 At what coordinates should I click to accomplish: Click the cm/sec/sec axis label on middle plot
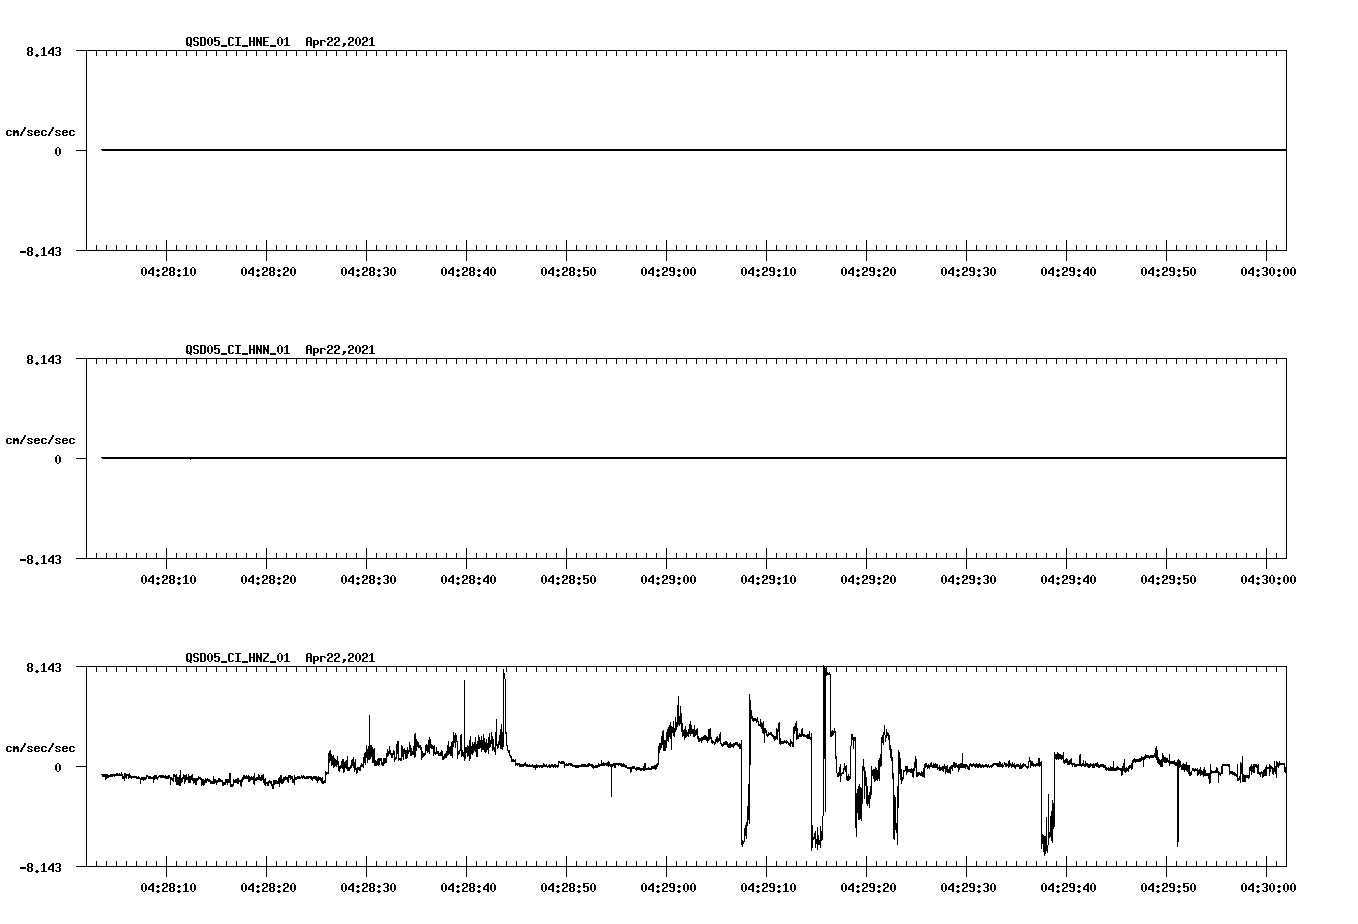(x=41, y=439)
